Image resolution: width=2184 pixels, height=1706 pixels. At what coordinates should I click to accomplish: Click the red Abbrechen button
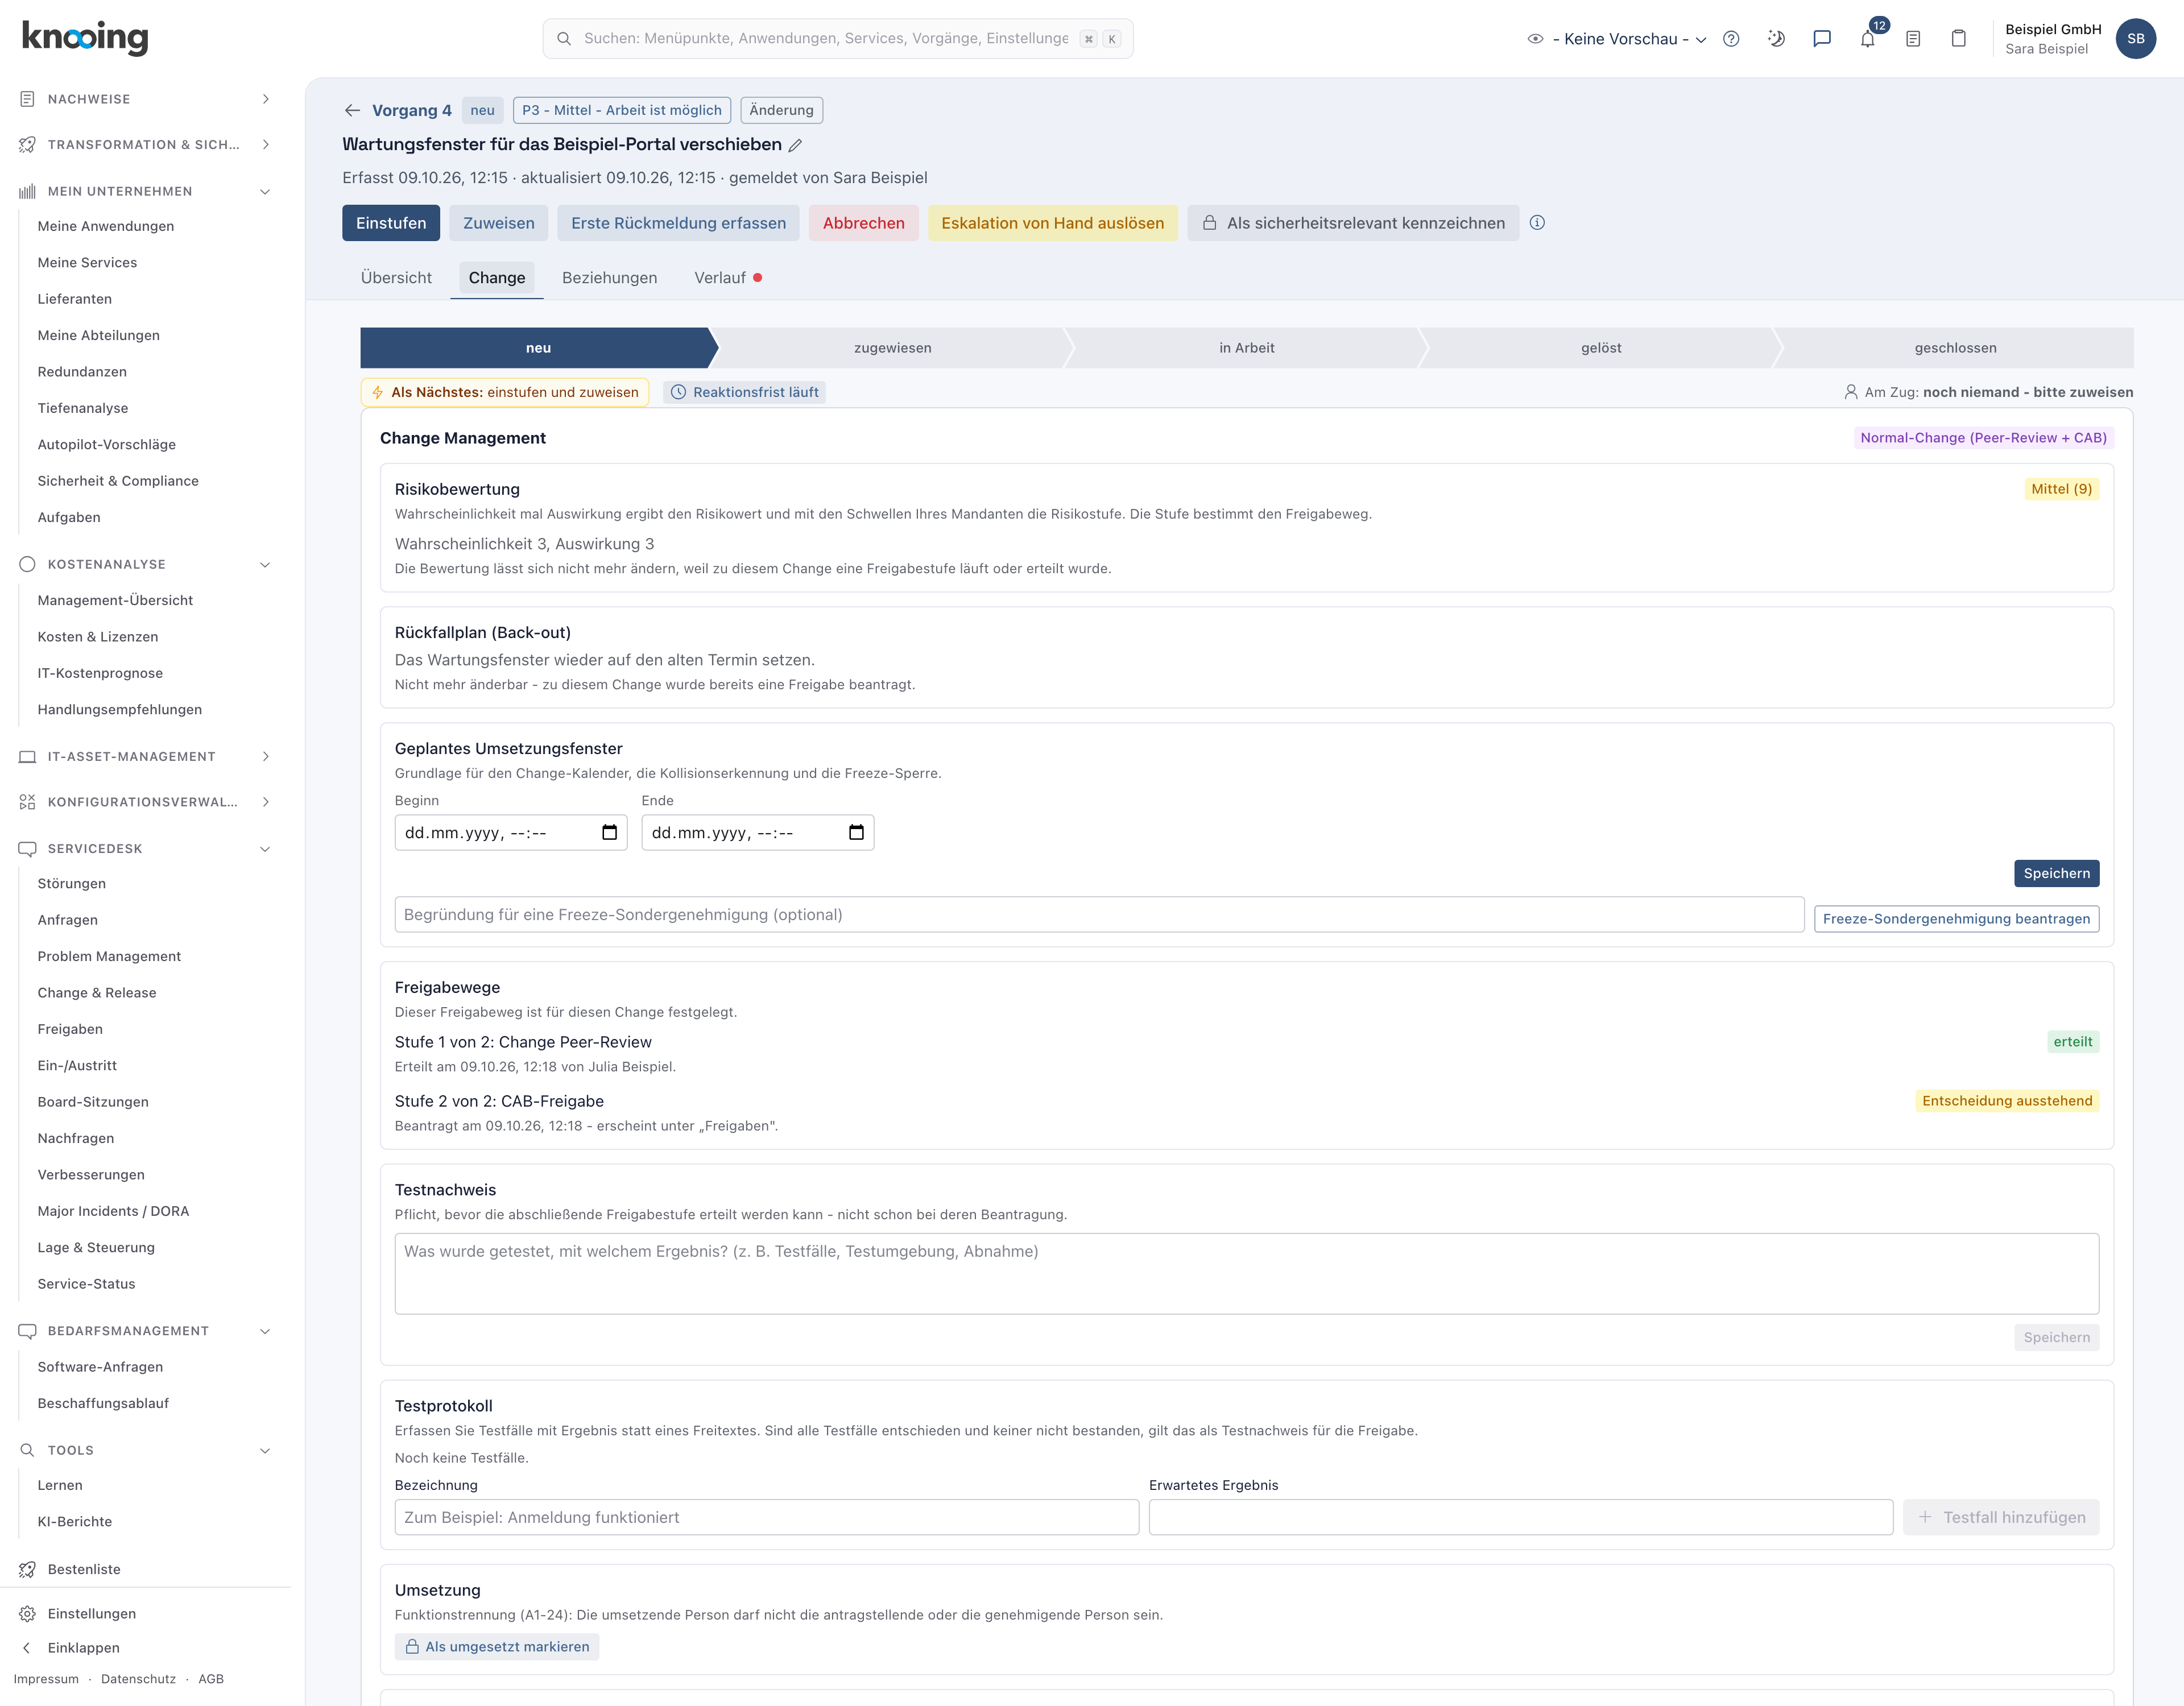point(864,223)
